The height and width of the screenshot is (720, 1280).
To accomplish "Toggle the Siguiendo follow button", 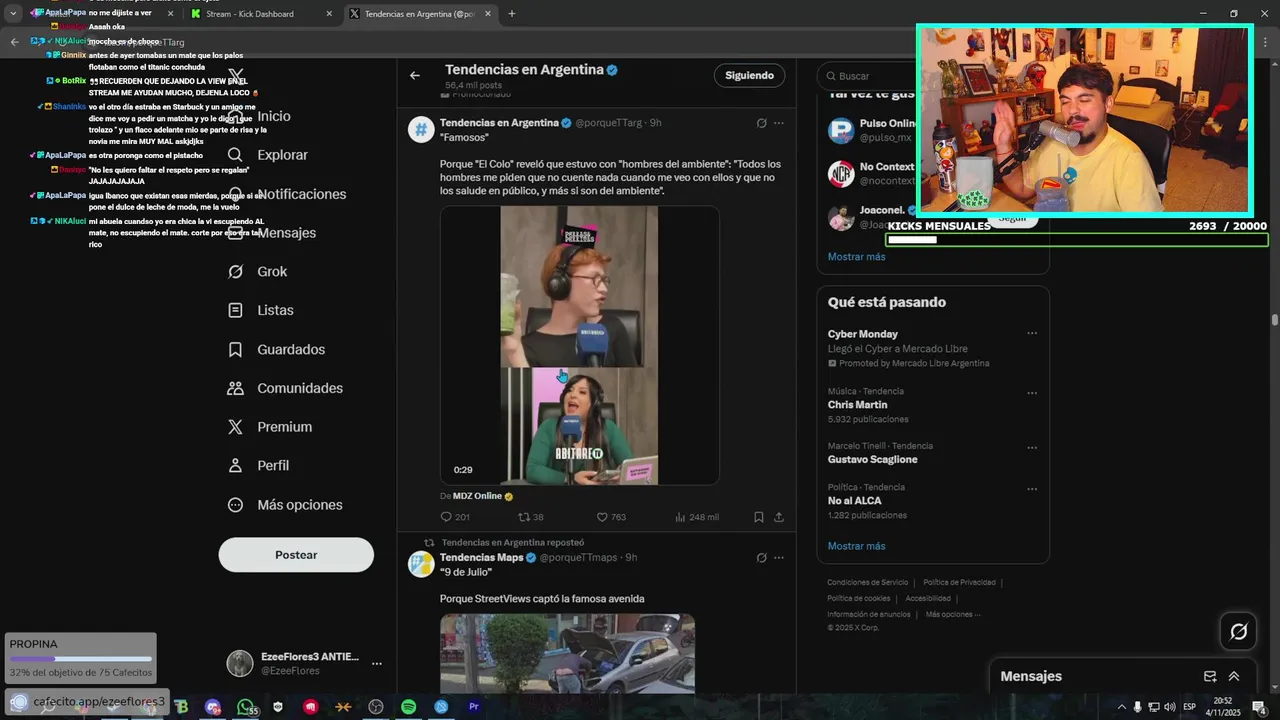I will click(x=749, y=75).
